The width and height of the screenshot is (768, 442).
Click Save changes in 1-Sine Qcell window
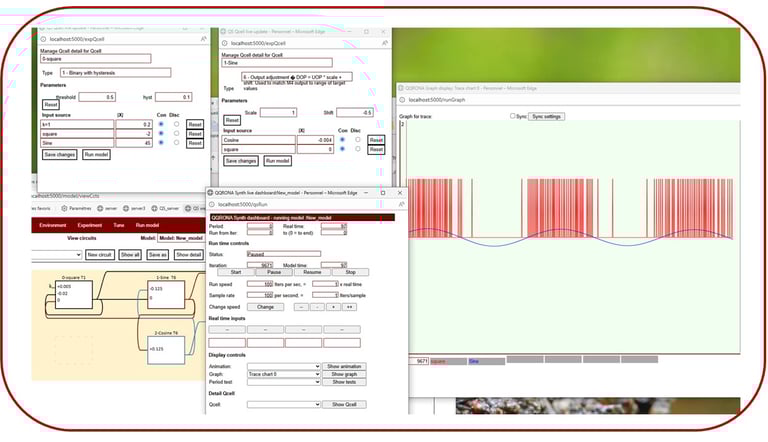[x=241, y=161]
